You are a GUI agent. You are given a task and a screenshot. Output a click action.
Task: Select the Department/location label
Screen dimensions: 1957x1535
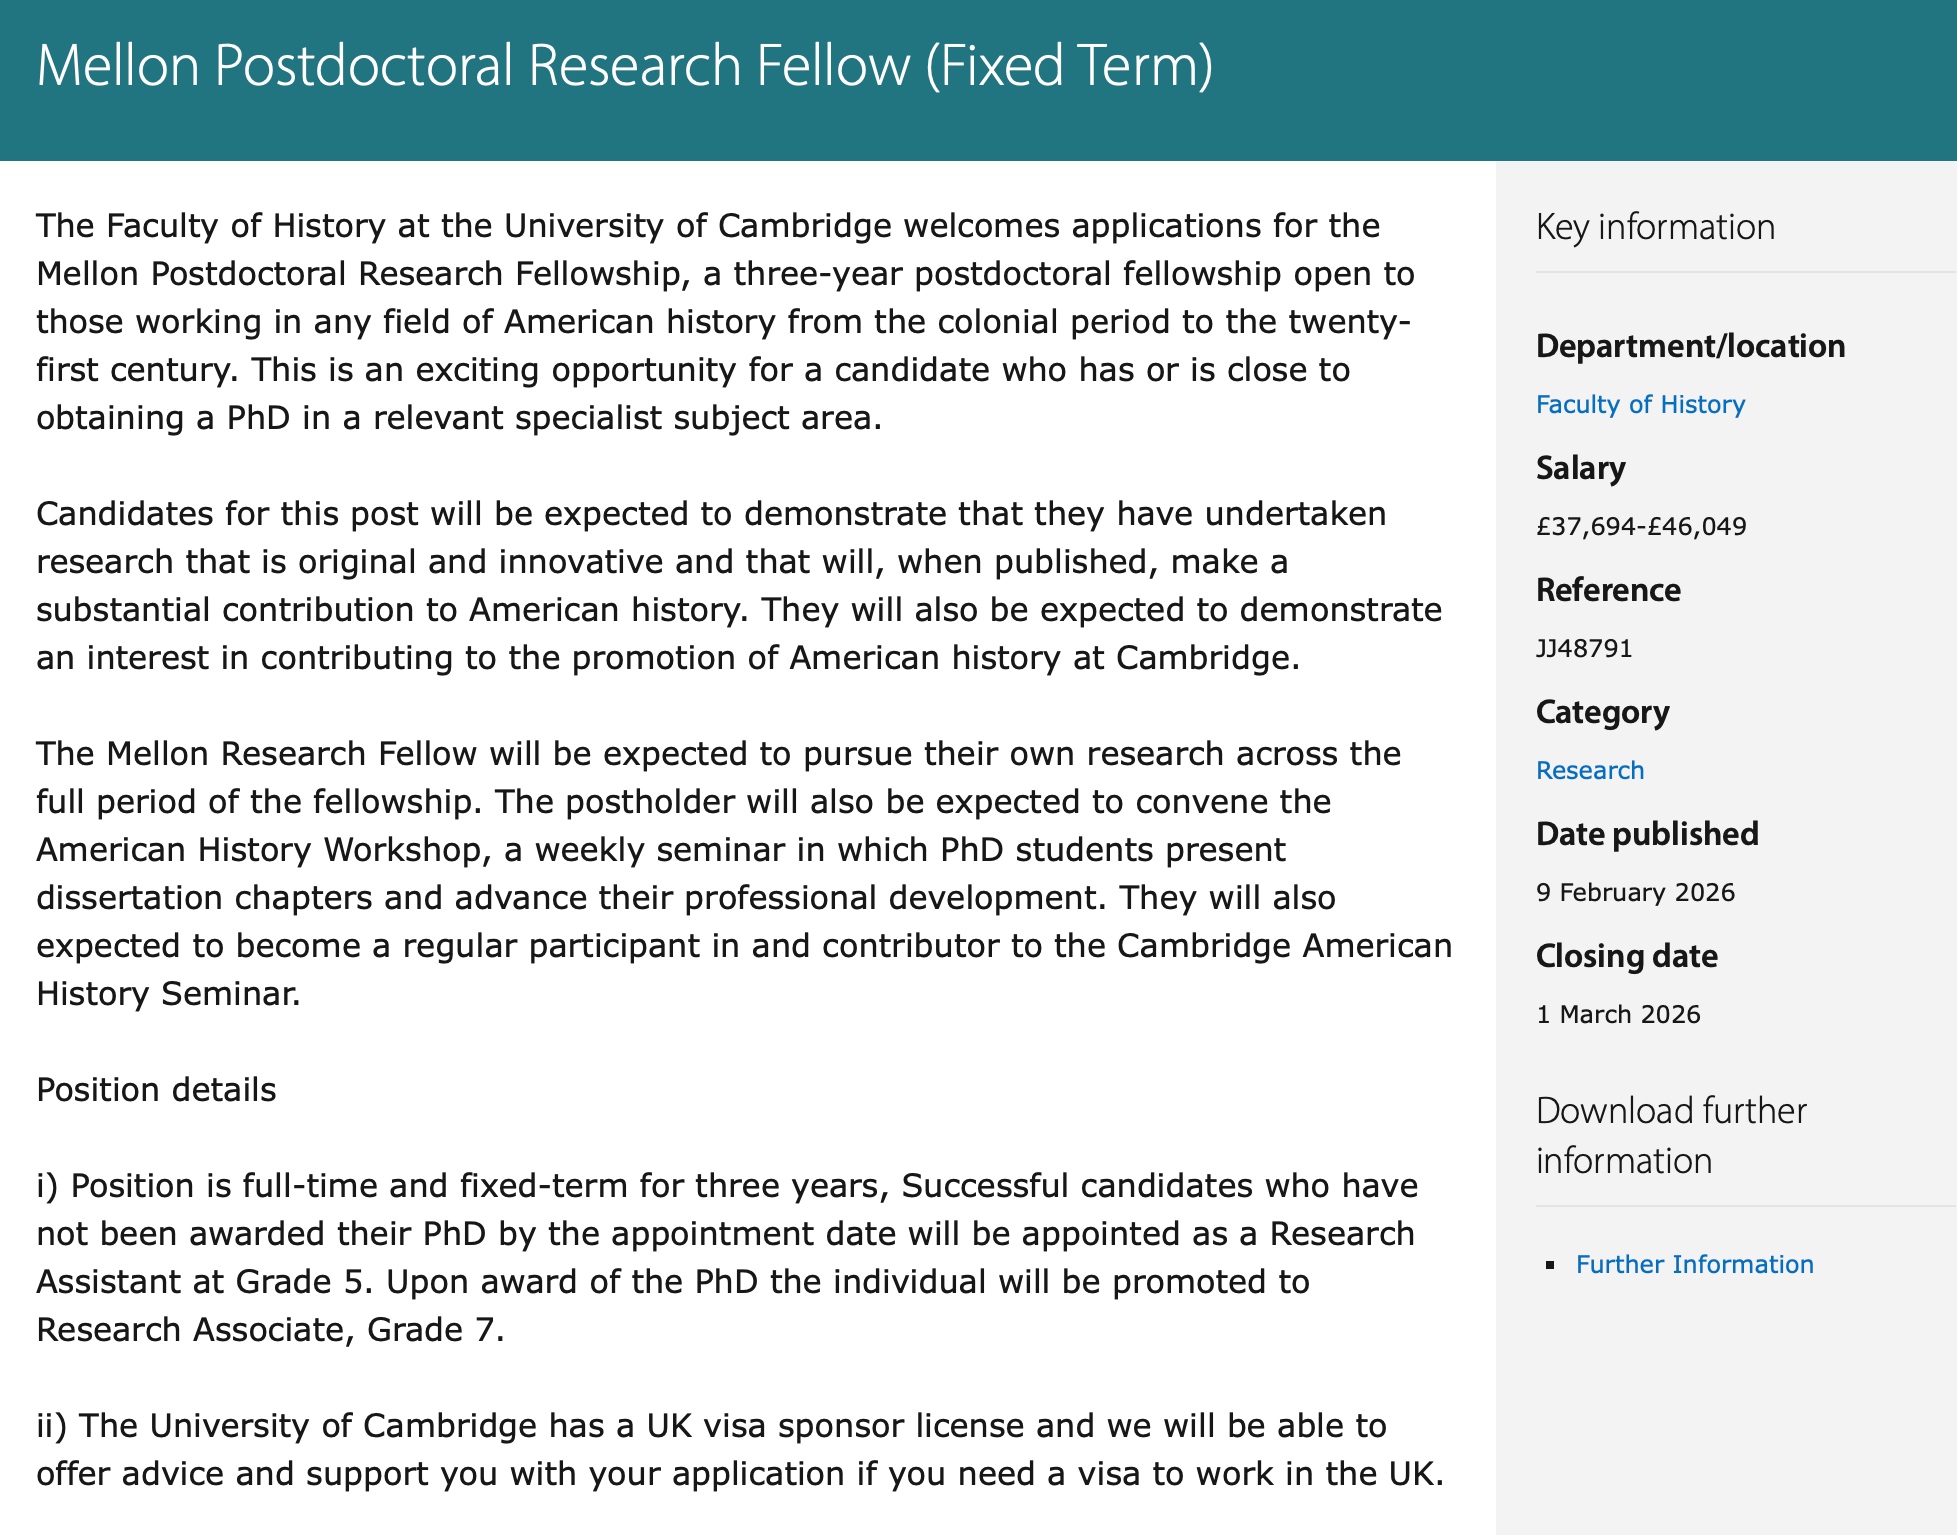1690,346
